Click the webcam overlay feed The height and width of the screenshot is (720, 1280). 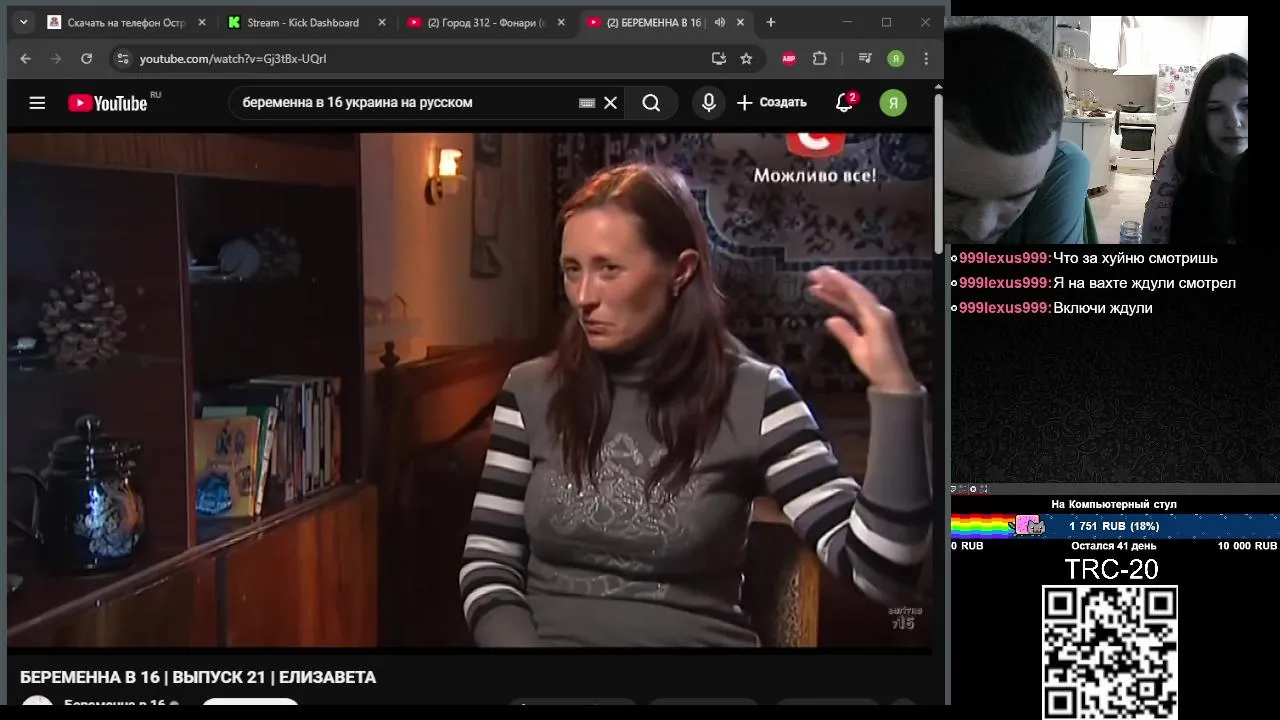1098,130
